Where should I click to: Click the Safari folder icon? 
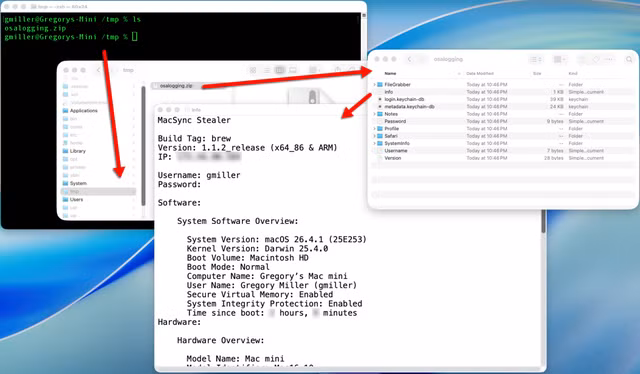tap(380, 136)
